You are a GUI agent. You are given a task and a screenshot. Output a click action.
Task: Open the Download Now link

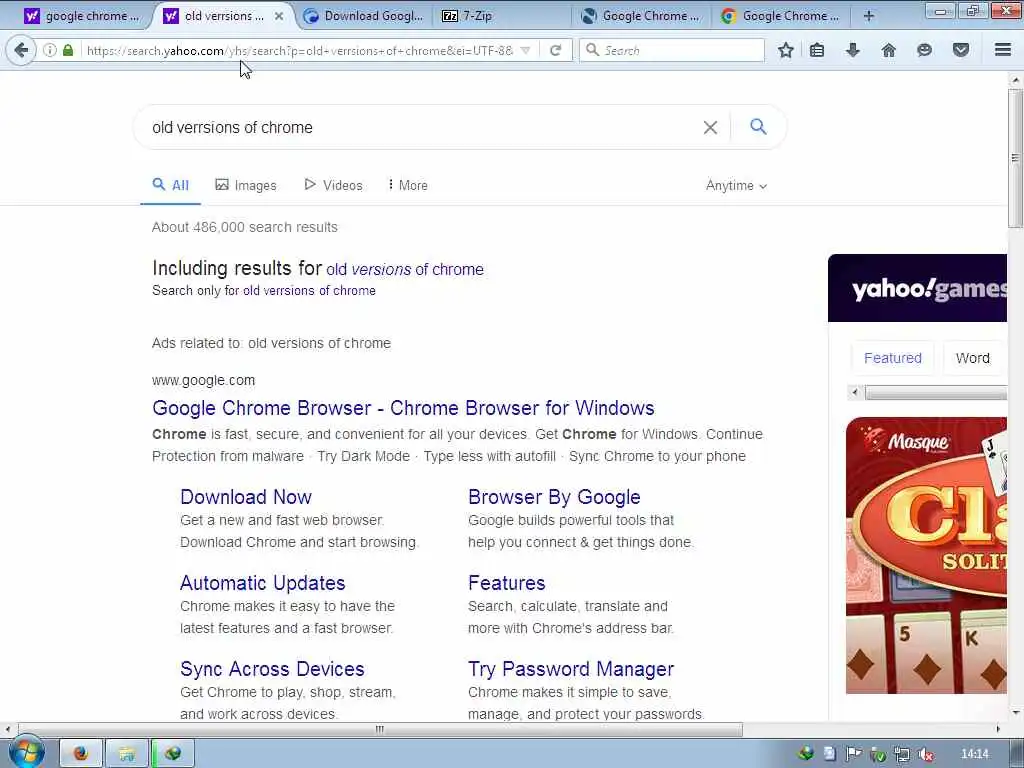246,497
